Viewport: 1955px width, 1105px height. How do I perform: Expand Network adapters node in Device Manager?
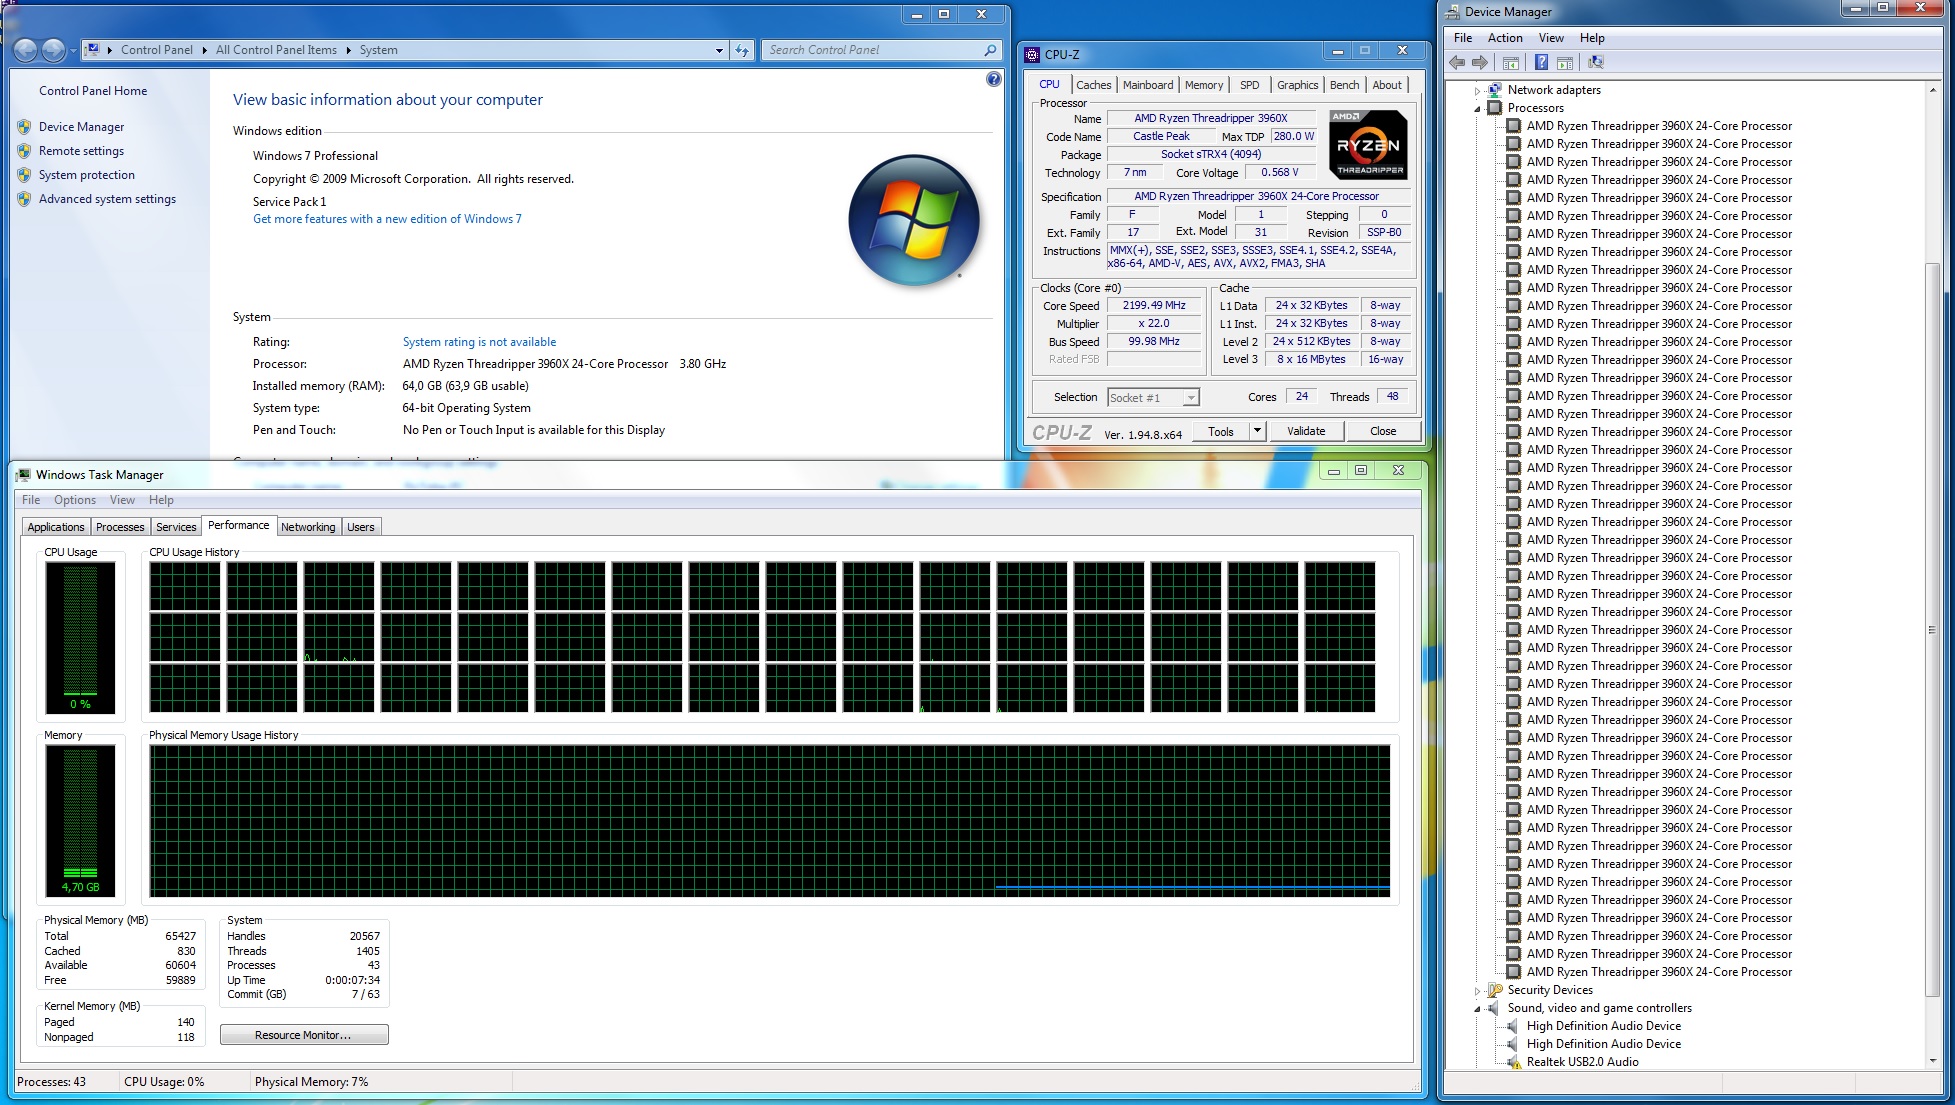point(1477,91)
